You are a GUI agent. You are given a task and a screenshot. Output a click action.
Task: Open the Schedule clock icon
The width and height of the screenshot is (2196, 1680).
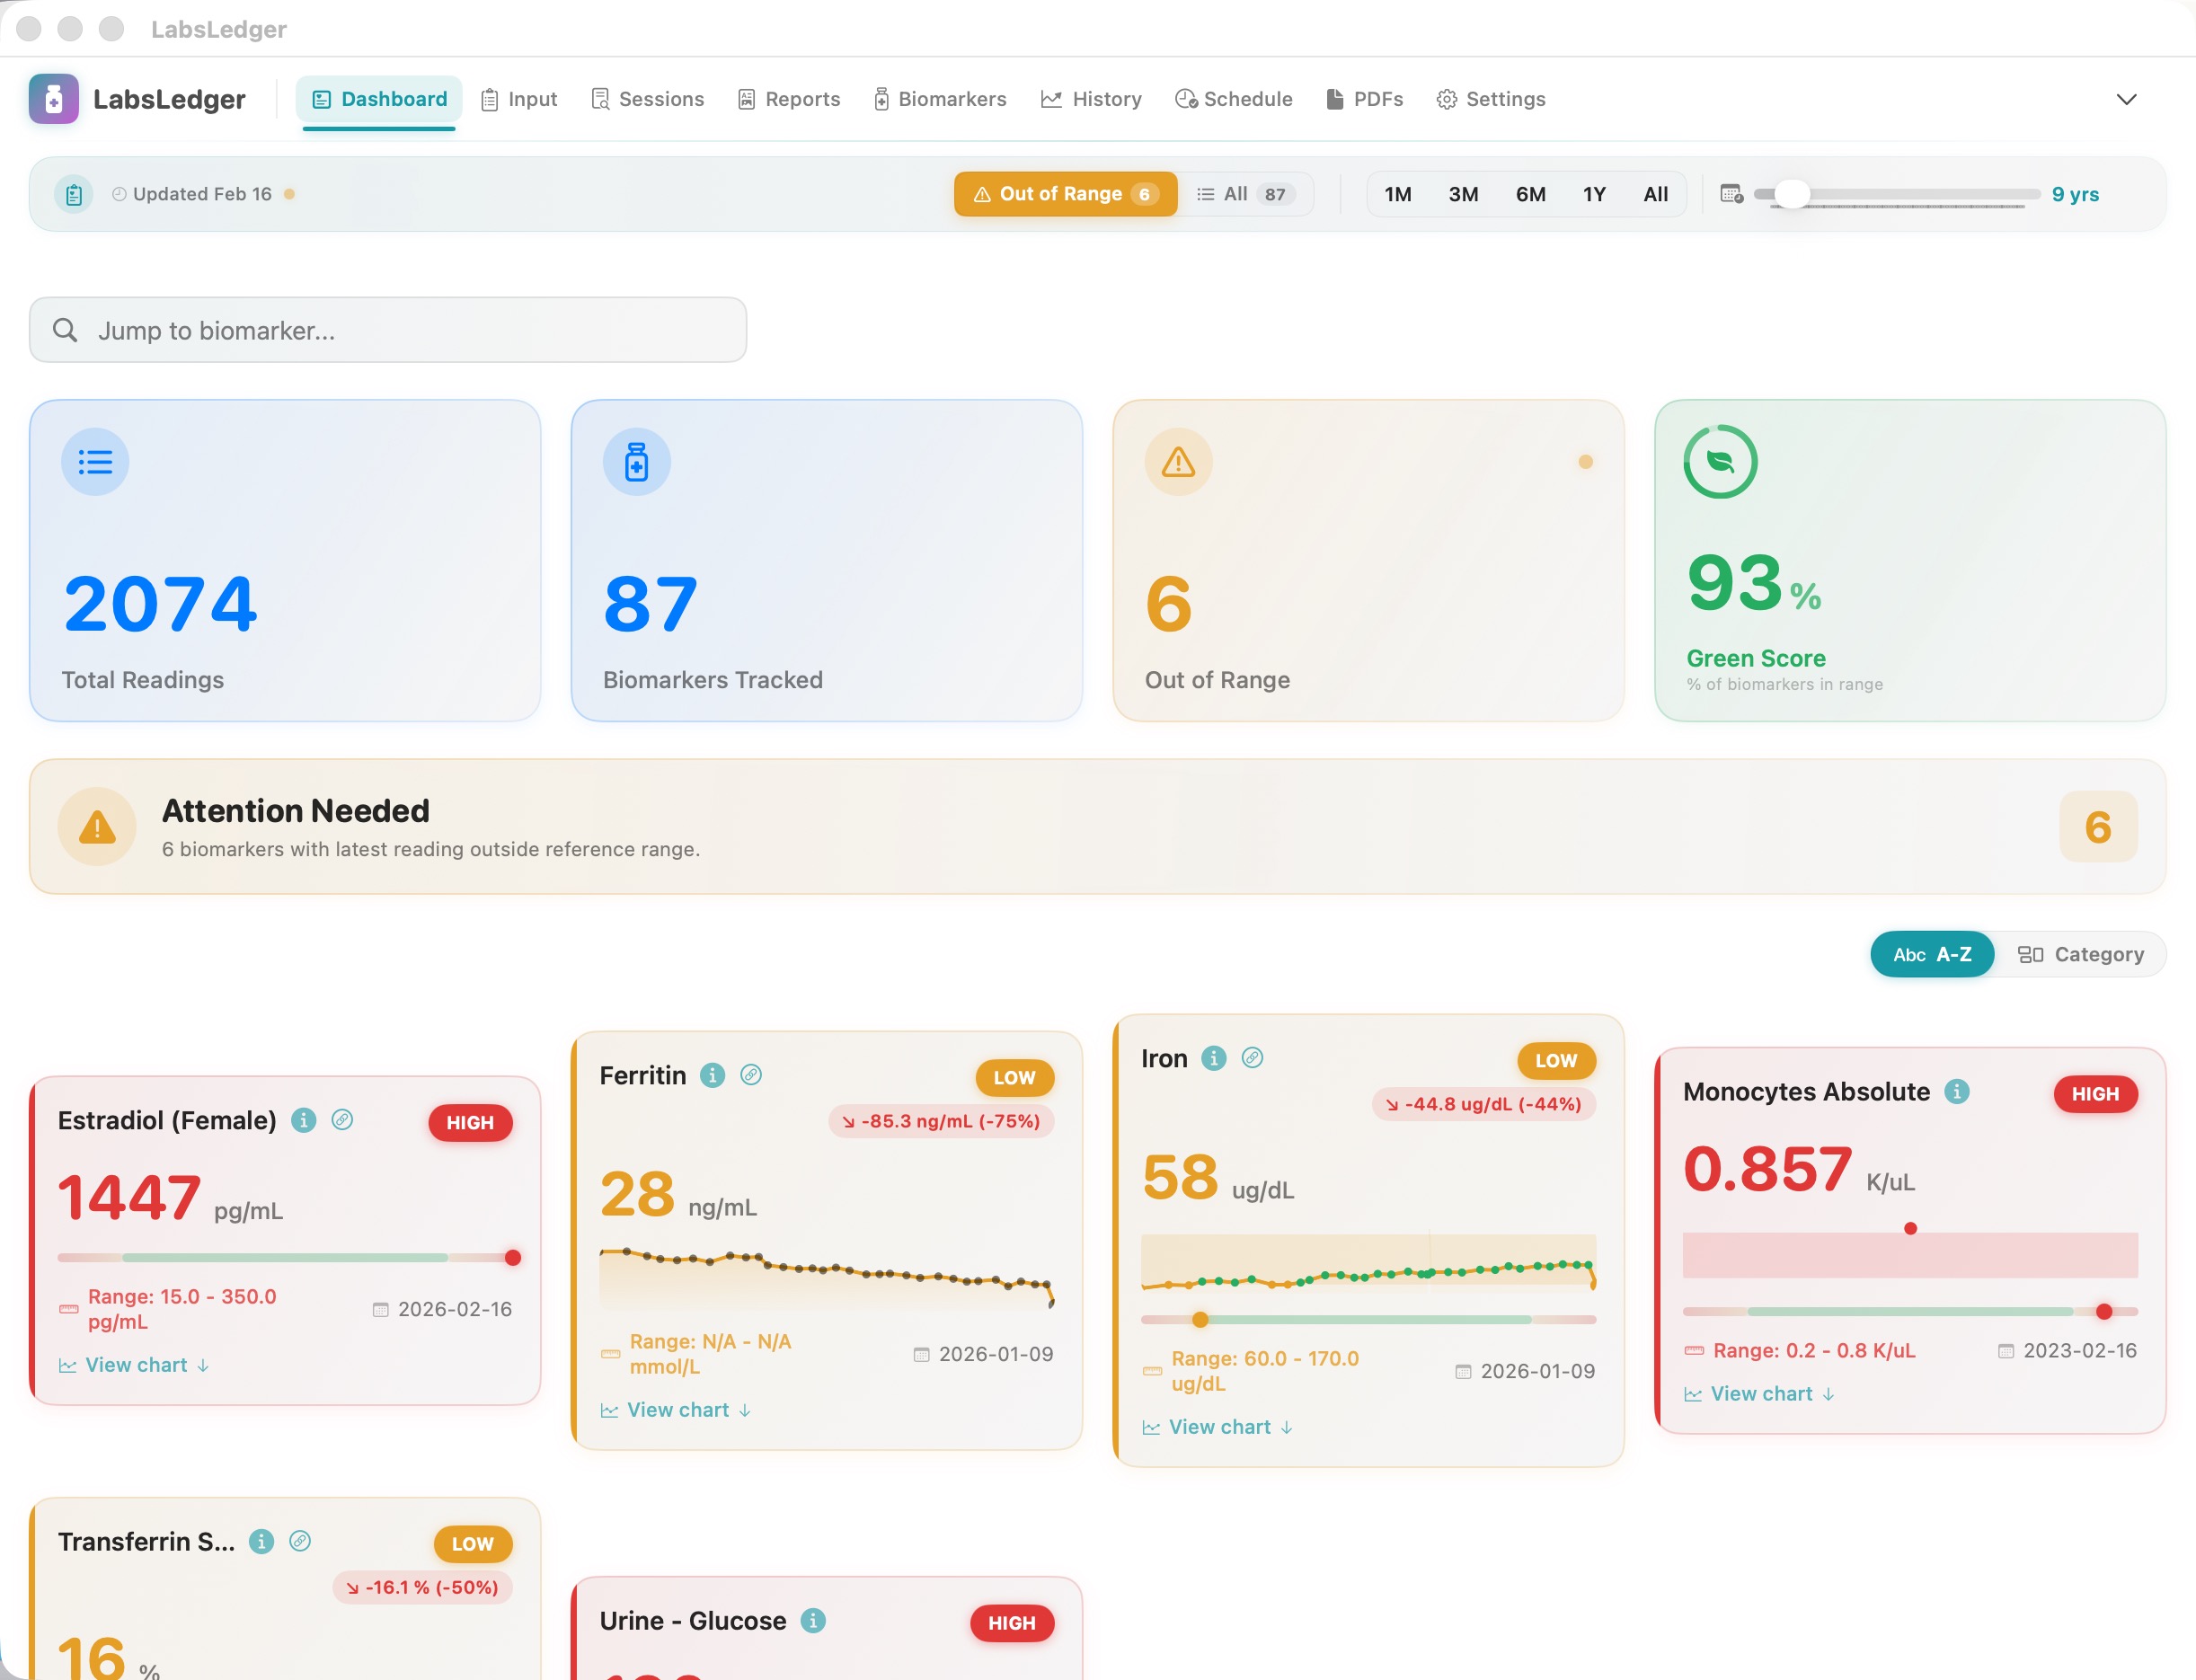click(x=1185, y=99)
